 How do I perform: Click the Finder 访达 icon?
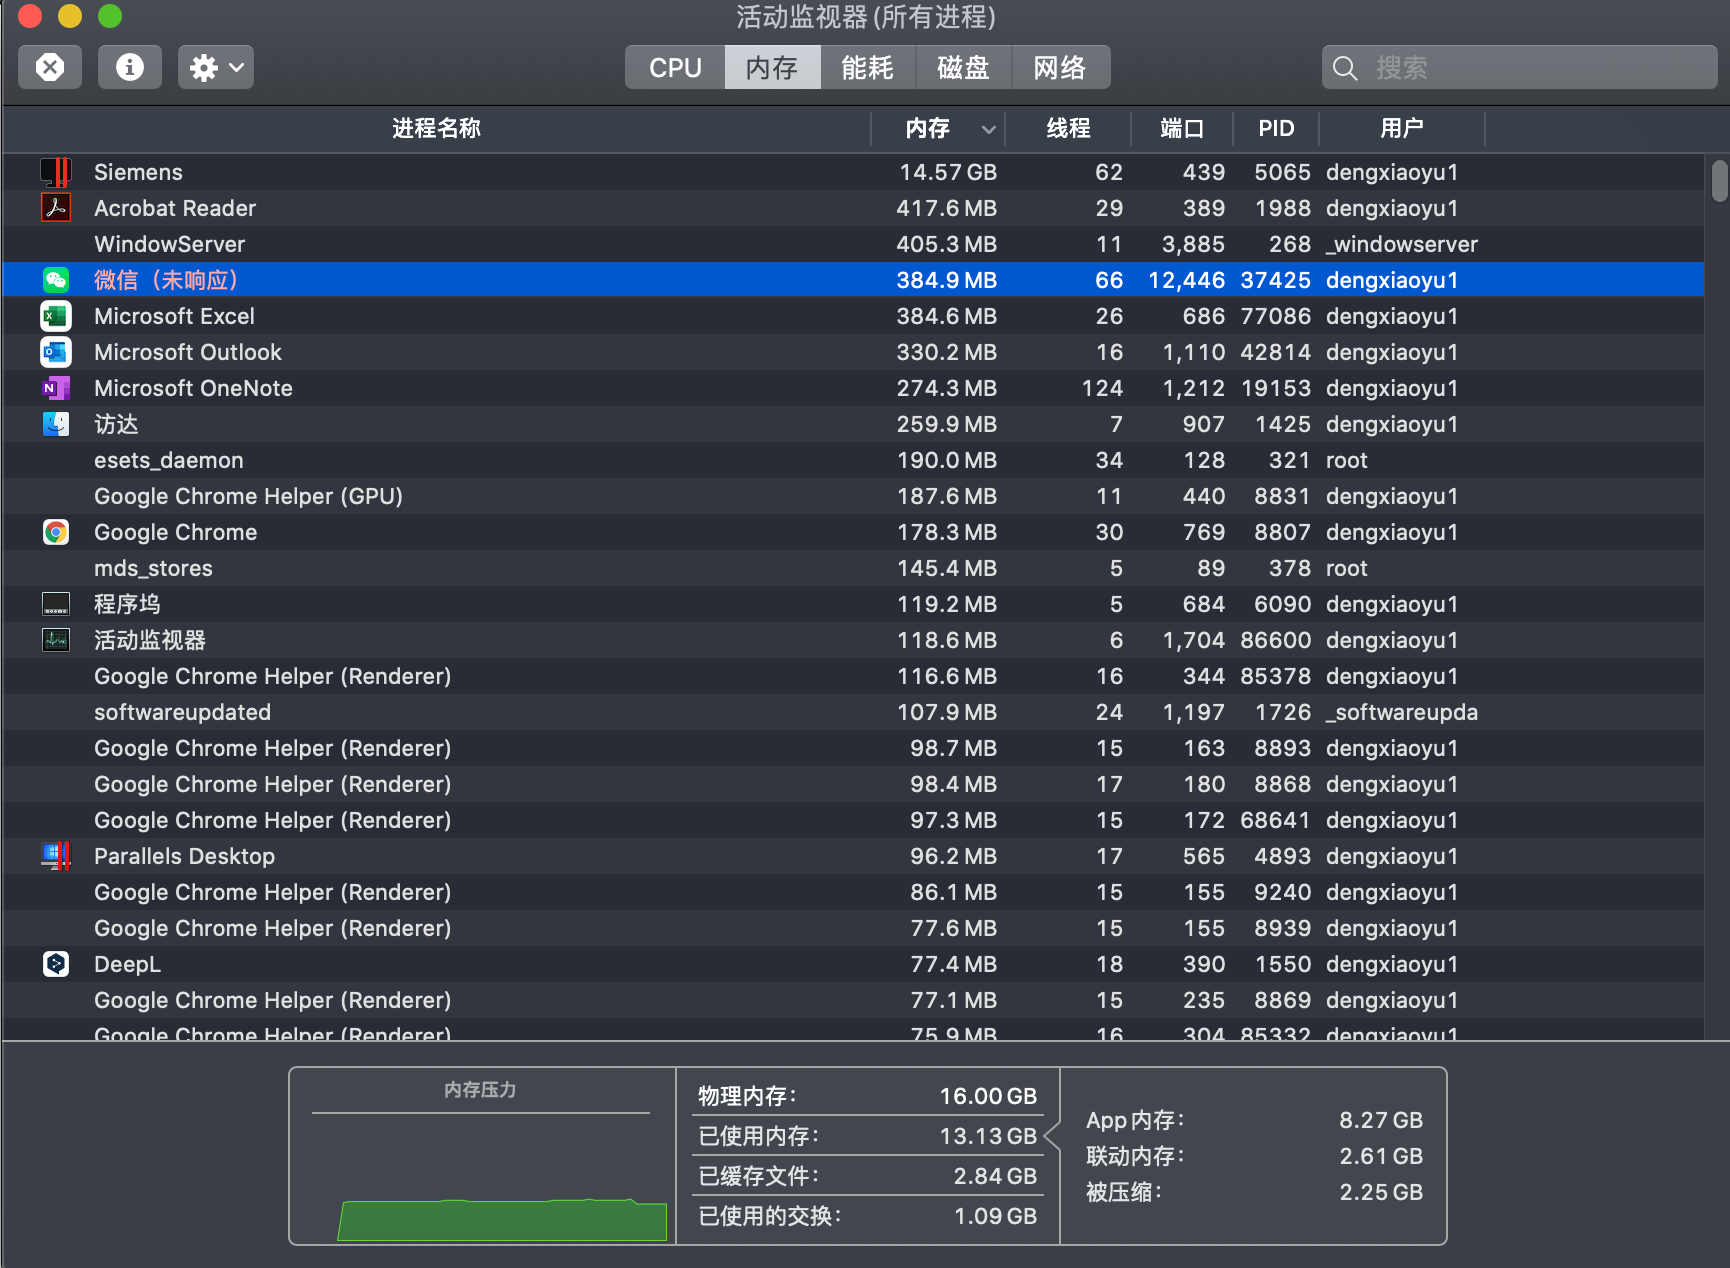pyautogui.click(x=56, y=424)
